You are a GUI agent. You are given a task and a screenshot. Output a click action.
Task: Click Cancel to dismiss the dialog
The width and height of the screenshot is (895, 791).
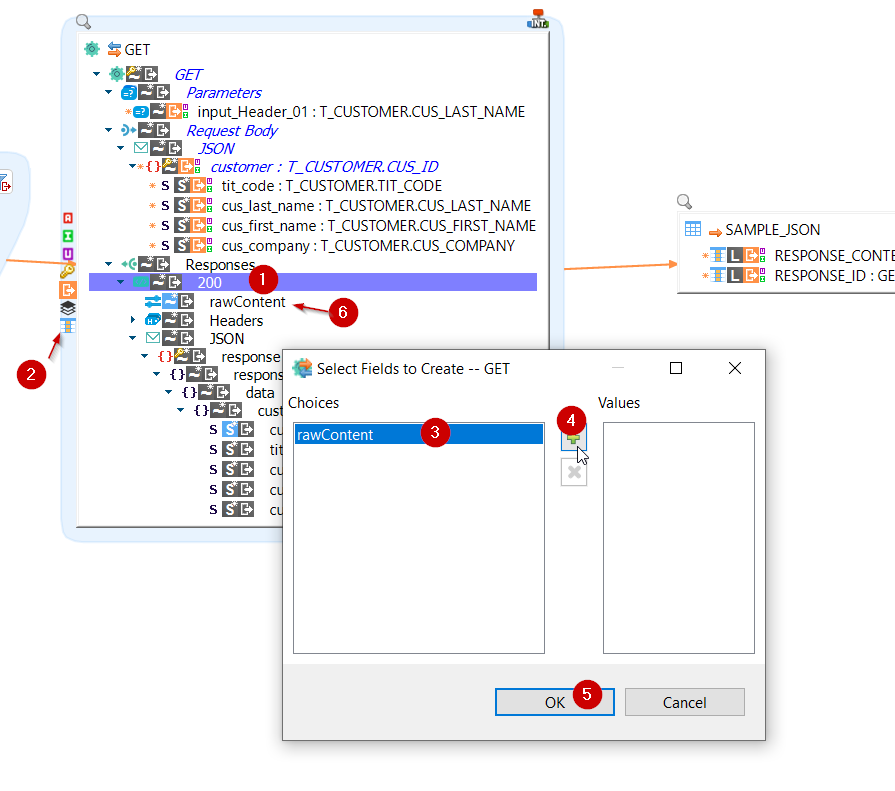click(x=684, y=701)
